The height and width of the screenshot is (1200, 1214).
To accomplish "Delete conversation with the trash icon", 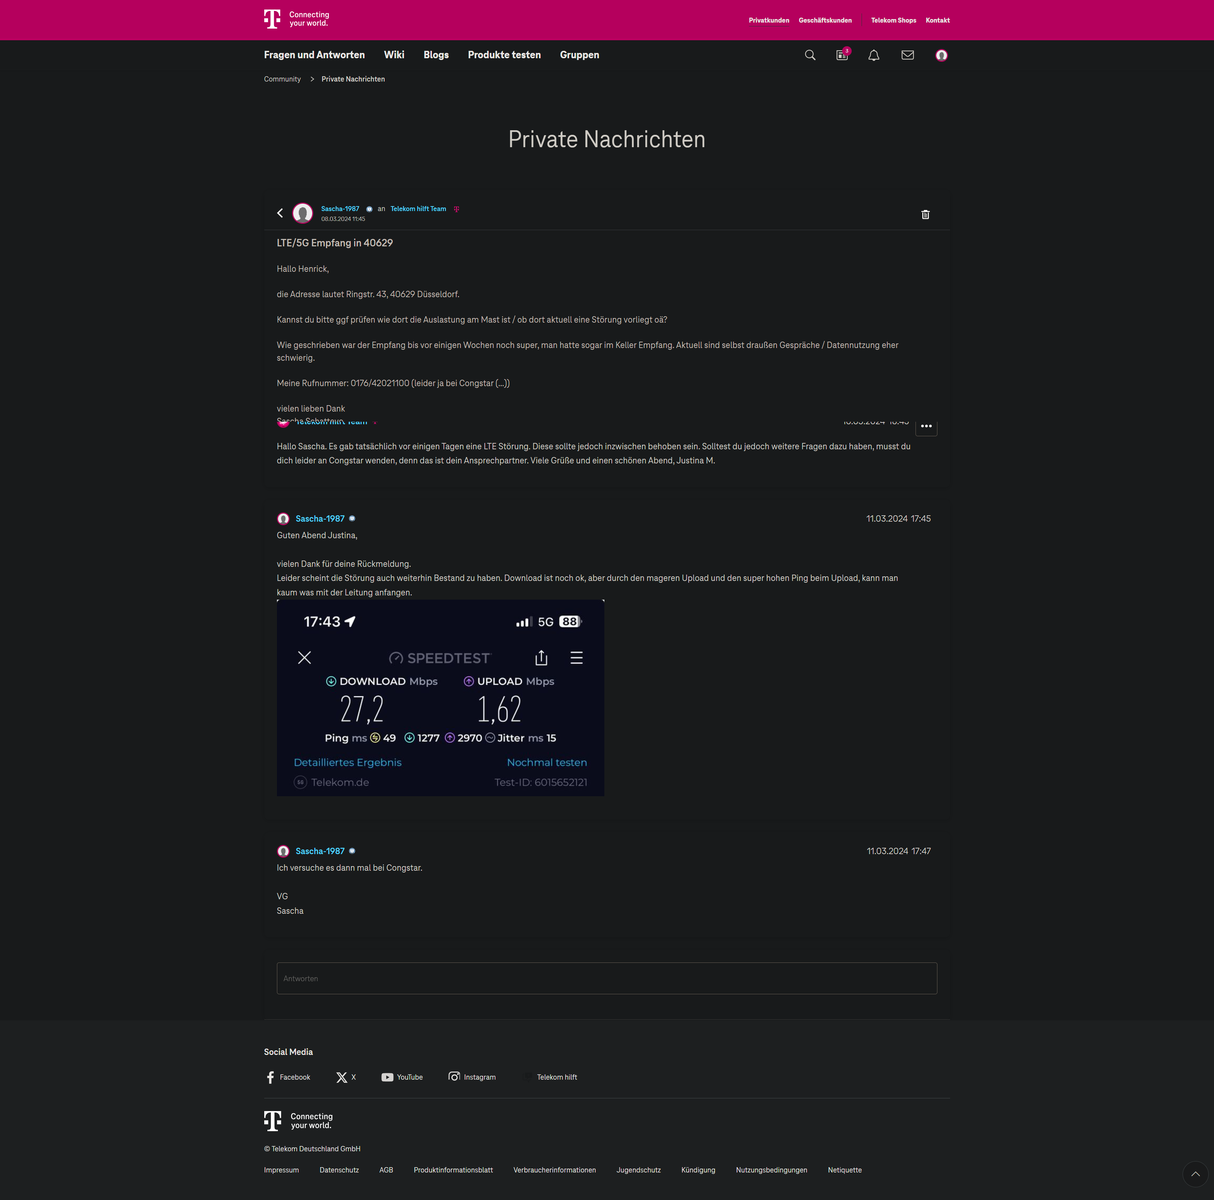I will point(925,214).
